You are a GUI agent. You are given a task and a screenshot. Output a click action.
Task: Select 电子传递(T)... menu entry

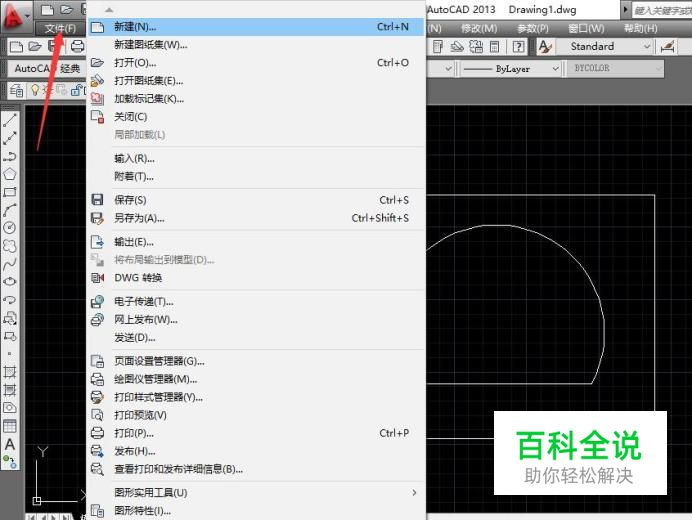click(x=257, y=301)
